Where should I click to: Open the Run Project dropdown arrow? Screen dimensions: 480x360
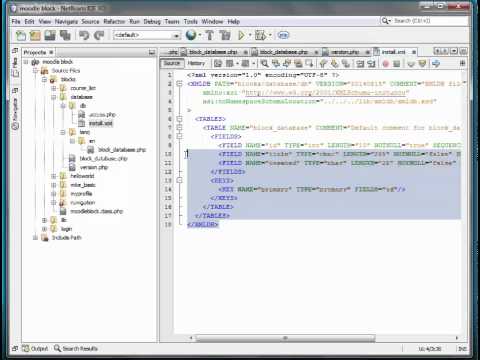coord(250,35)
